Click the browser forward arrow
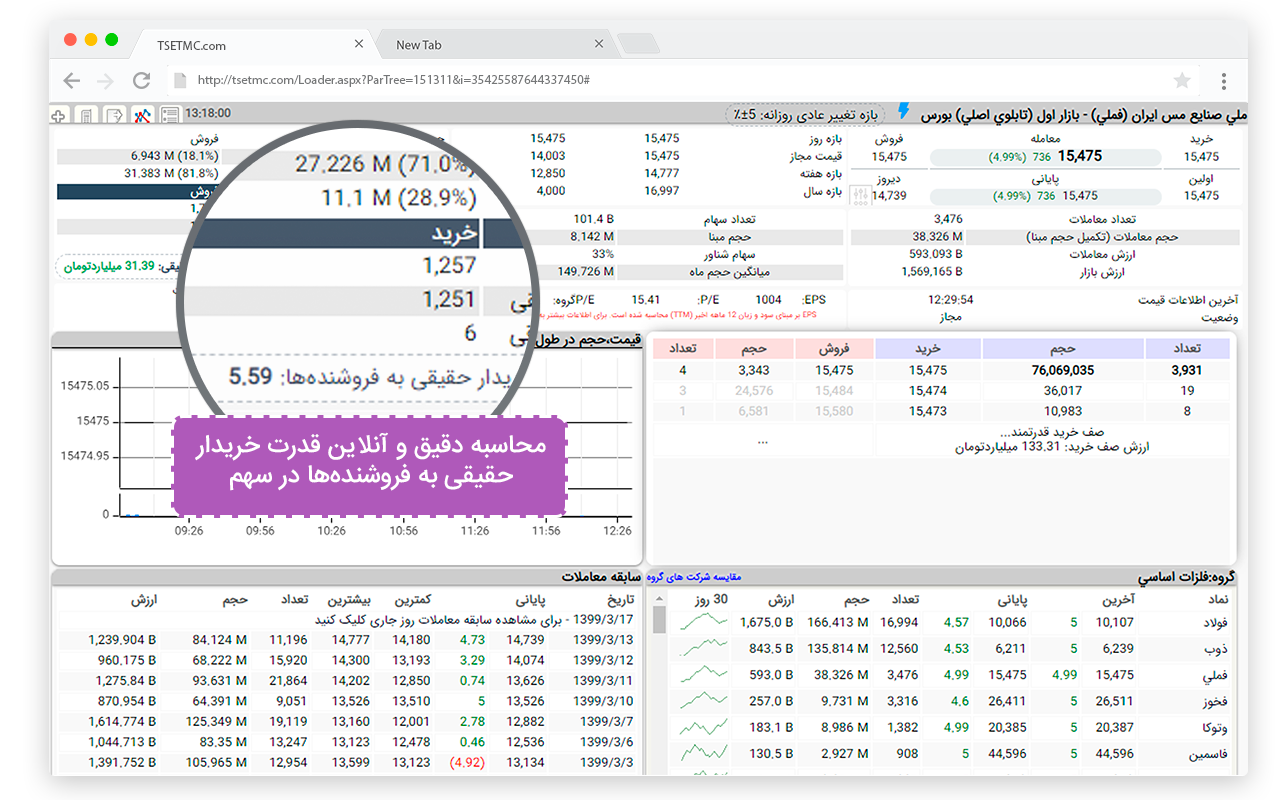The image size is (1280, 800). tap(105, 81)
